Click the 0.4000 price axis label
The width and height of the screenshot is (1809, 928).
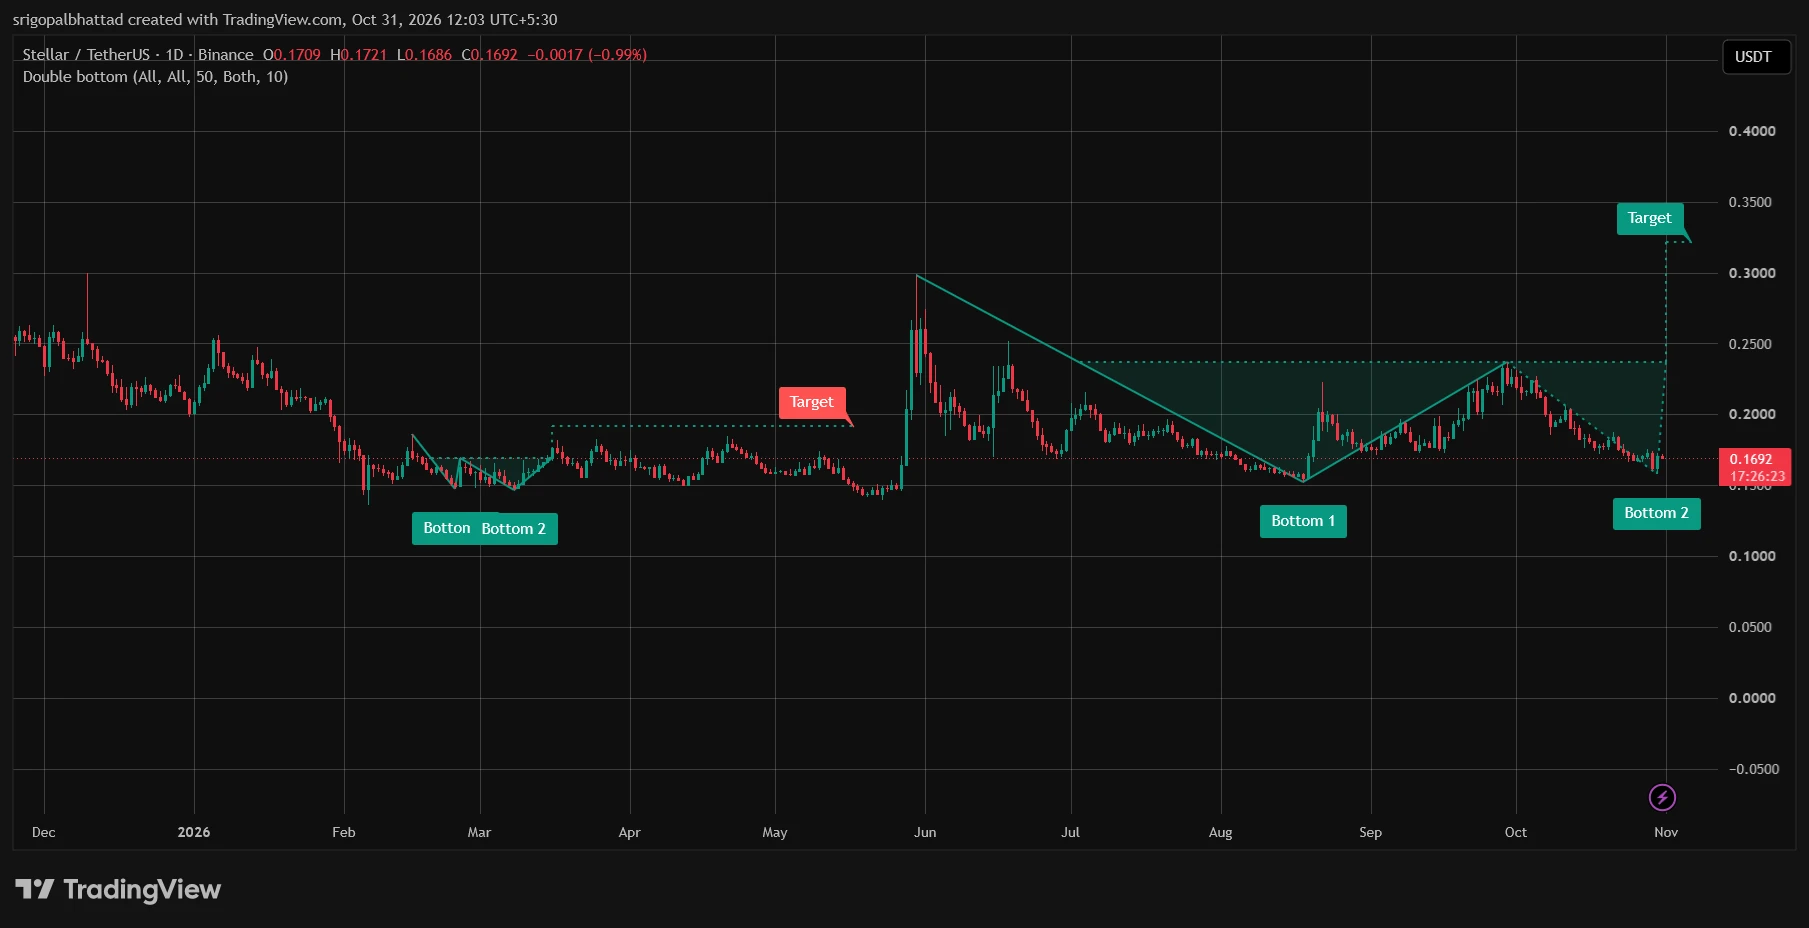[1752, 131]
